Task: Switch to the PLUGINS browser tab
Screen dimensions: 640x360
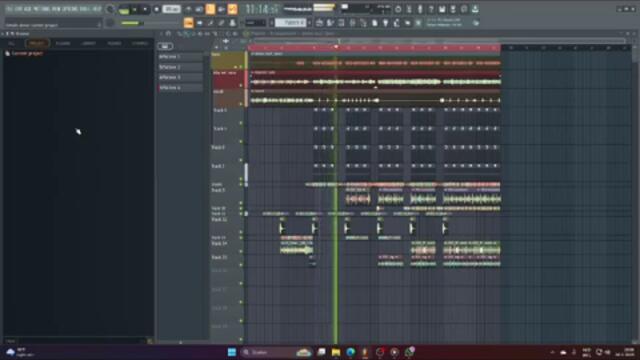Action: (x=63, y=43)
